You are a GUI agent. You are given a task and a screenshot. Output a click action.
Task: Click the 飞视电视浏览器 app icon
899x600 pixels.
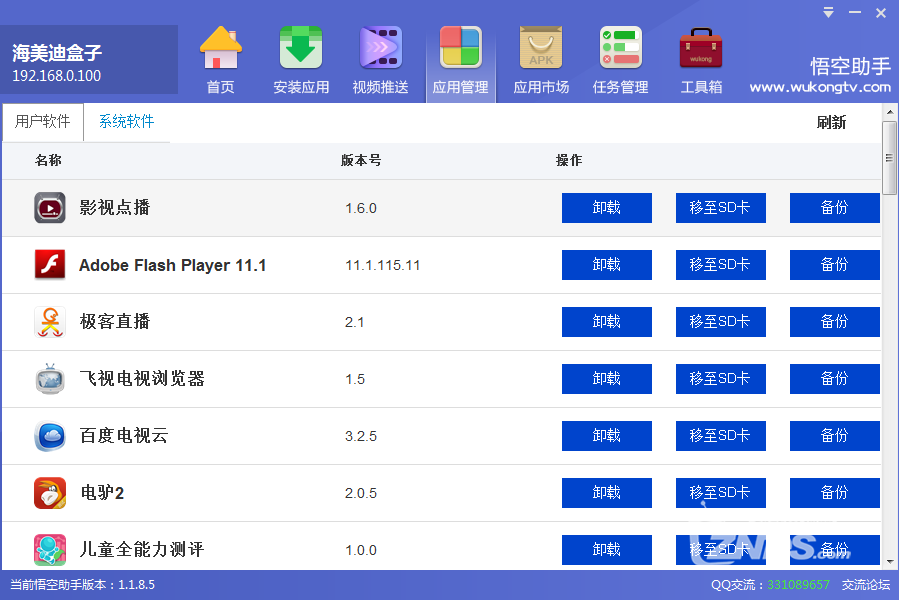point(50,379)
